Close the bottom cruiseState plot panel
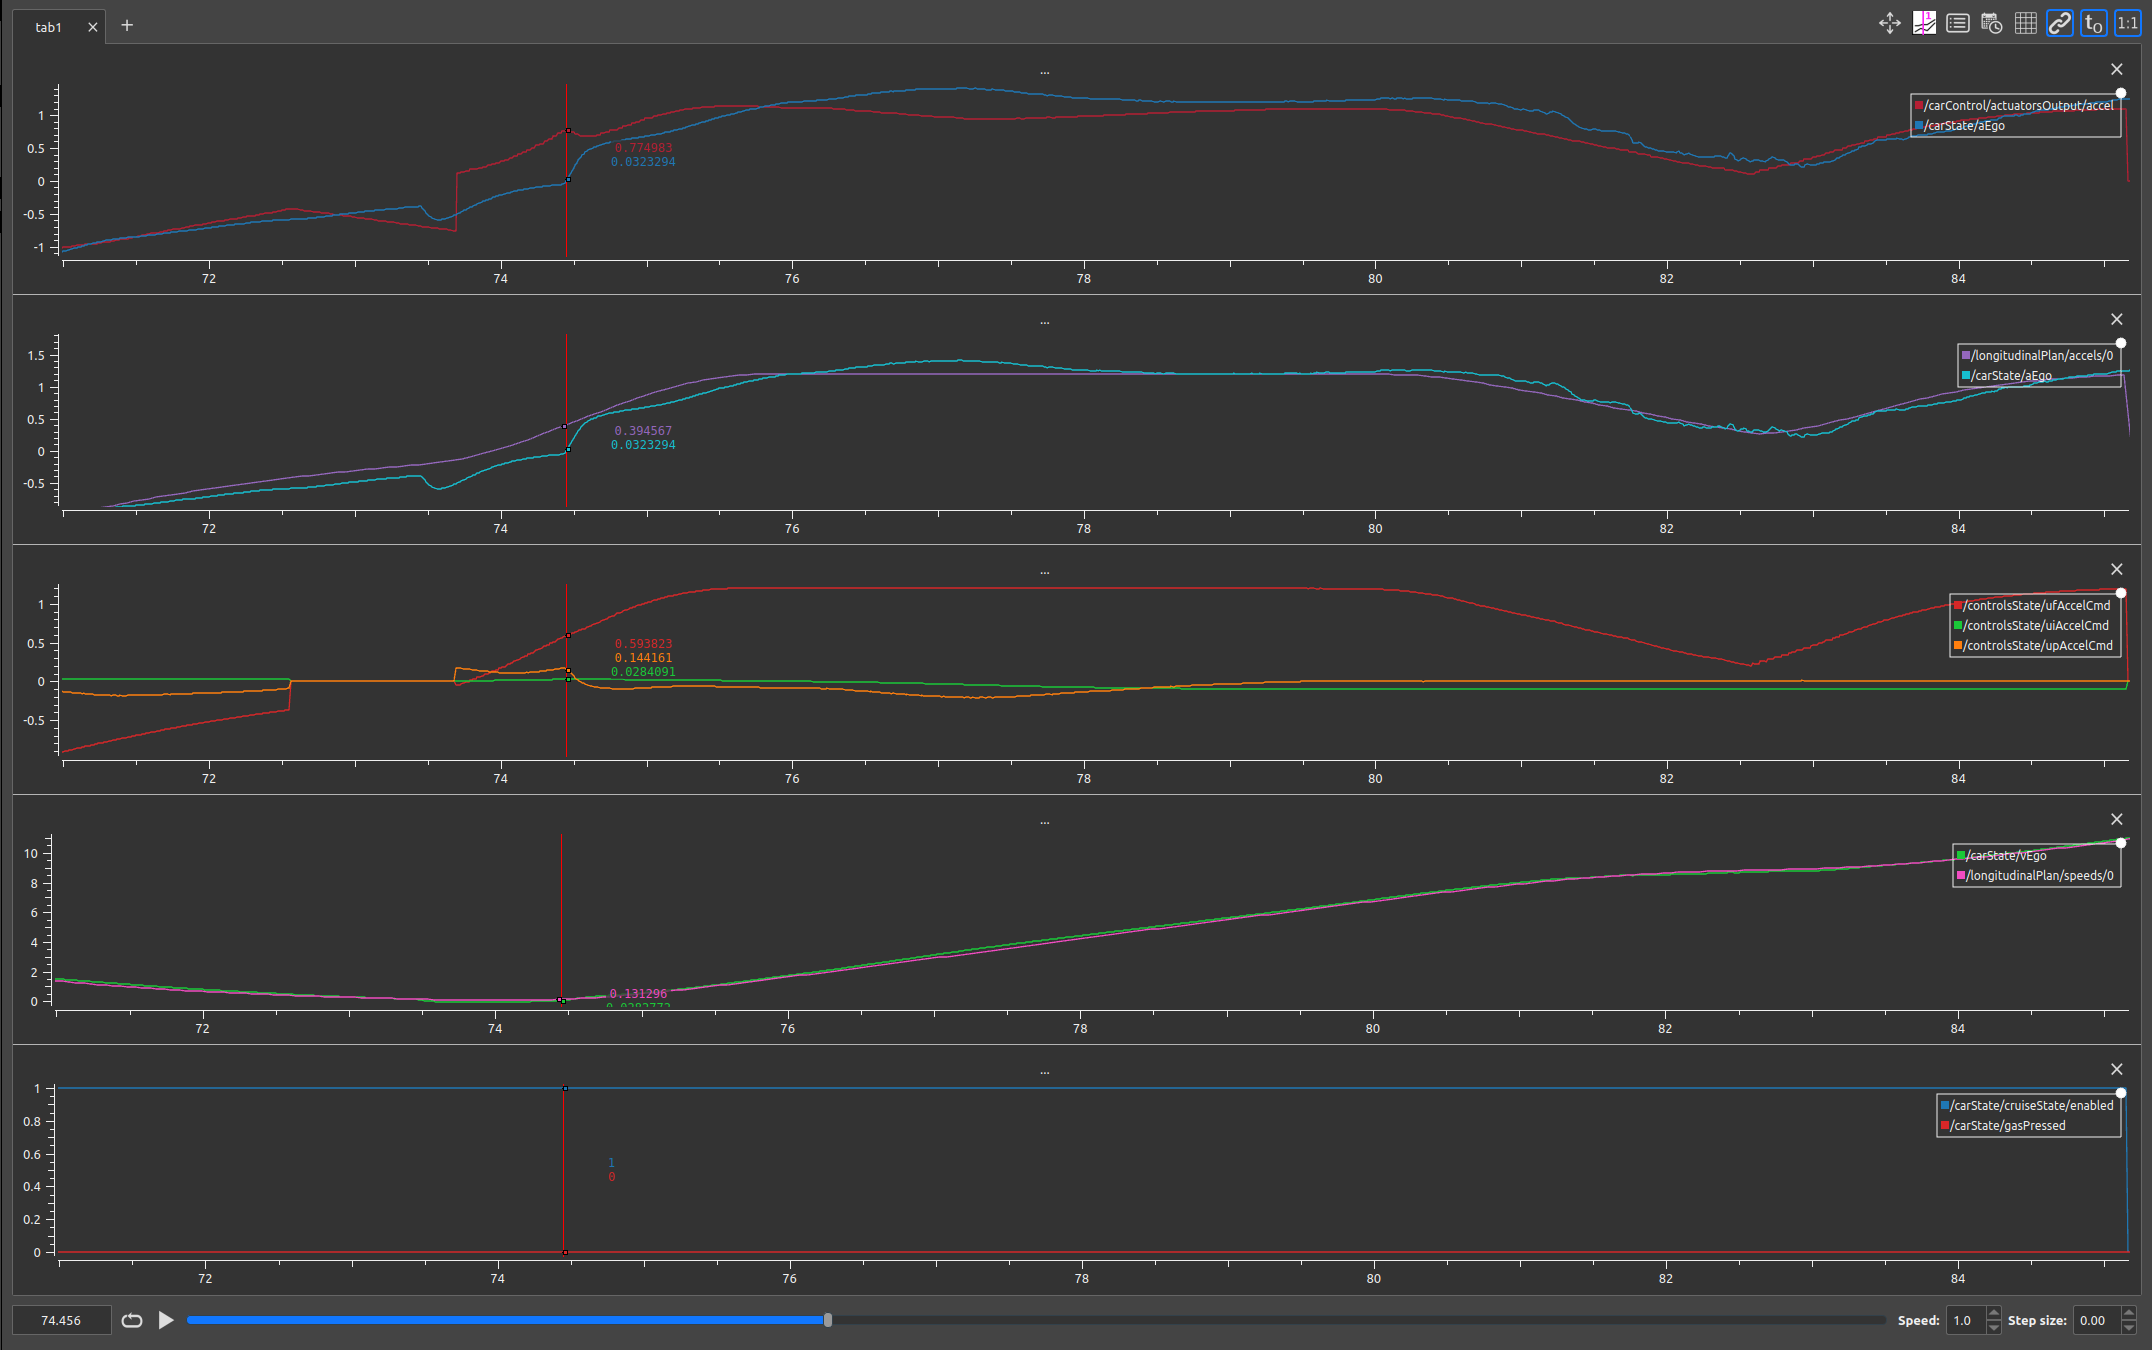2152x1350 pixels. (2117, 1069)
